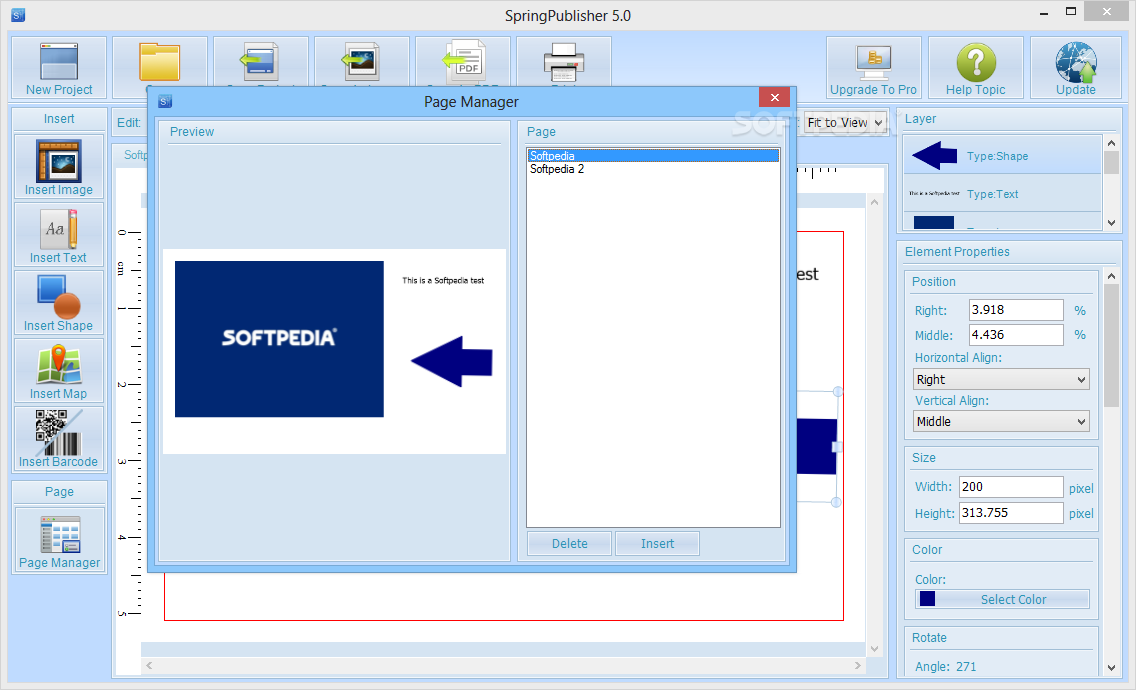
Task: Click Element Properties scroll-down arrow
Action: click(1111, 668)
